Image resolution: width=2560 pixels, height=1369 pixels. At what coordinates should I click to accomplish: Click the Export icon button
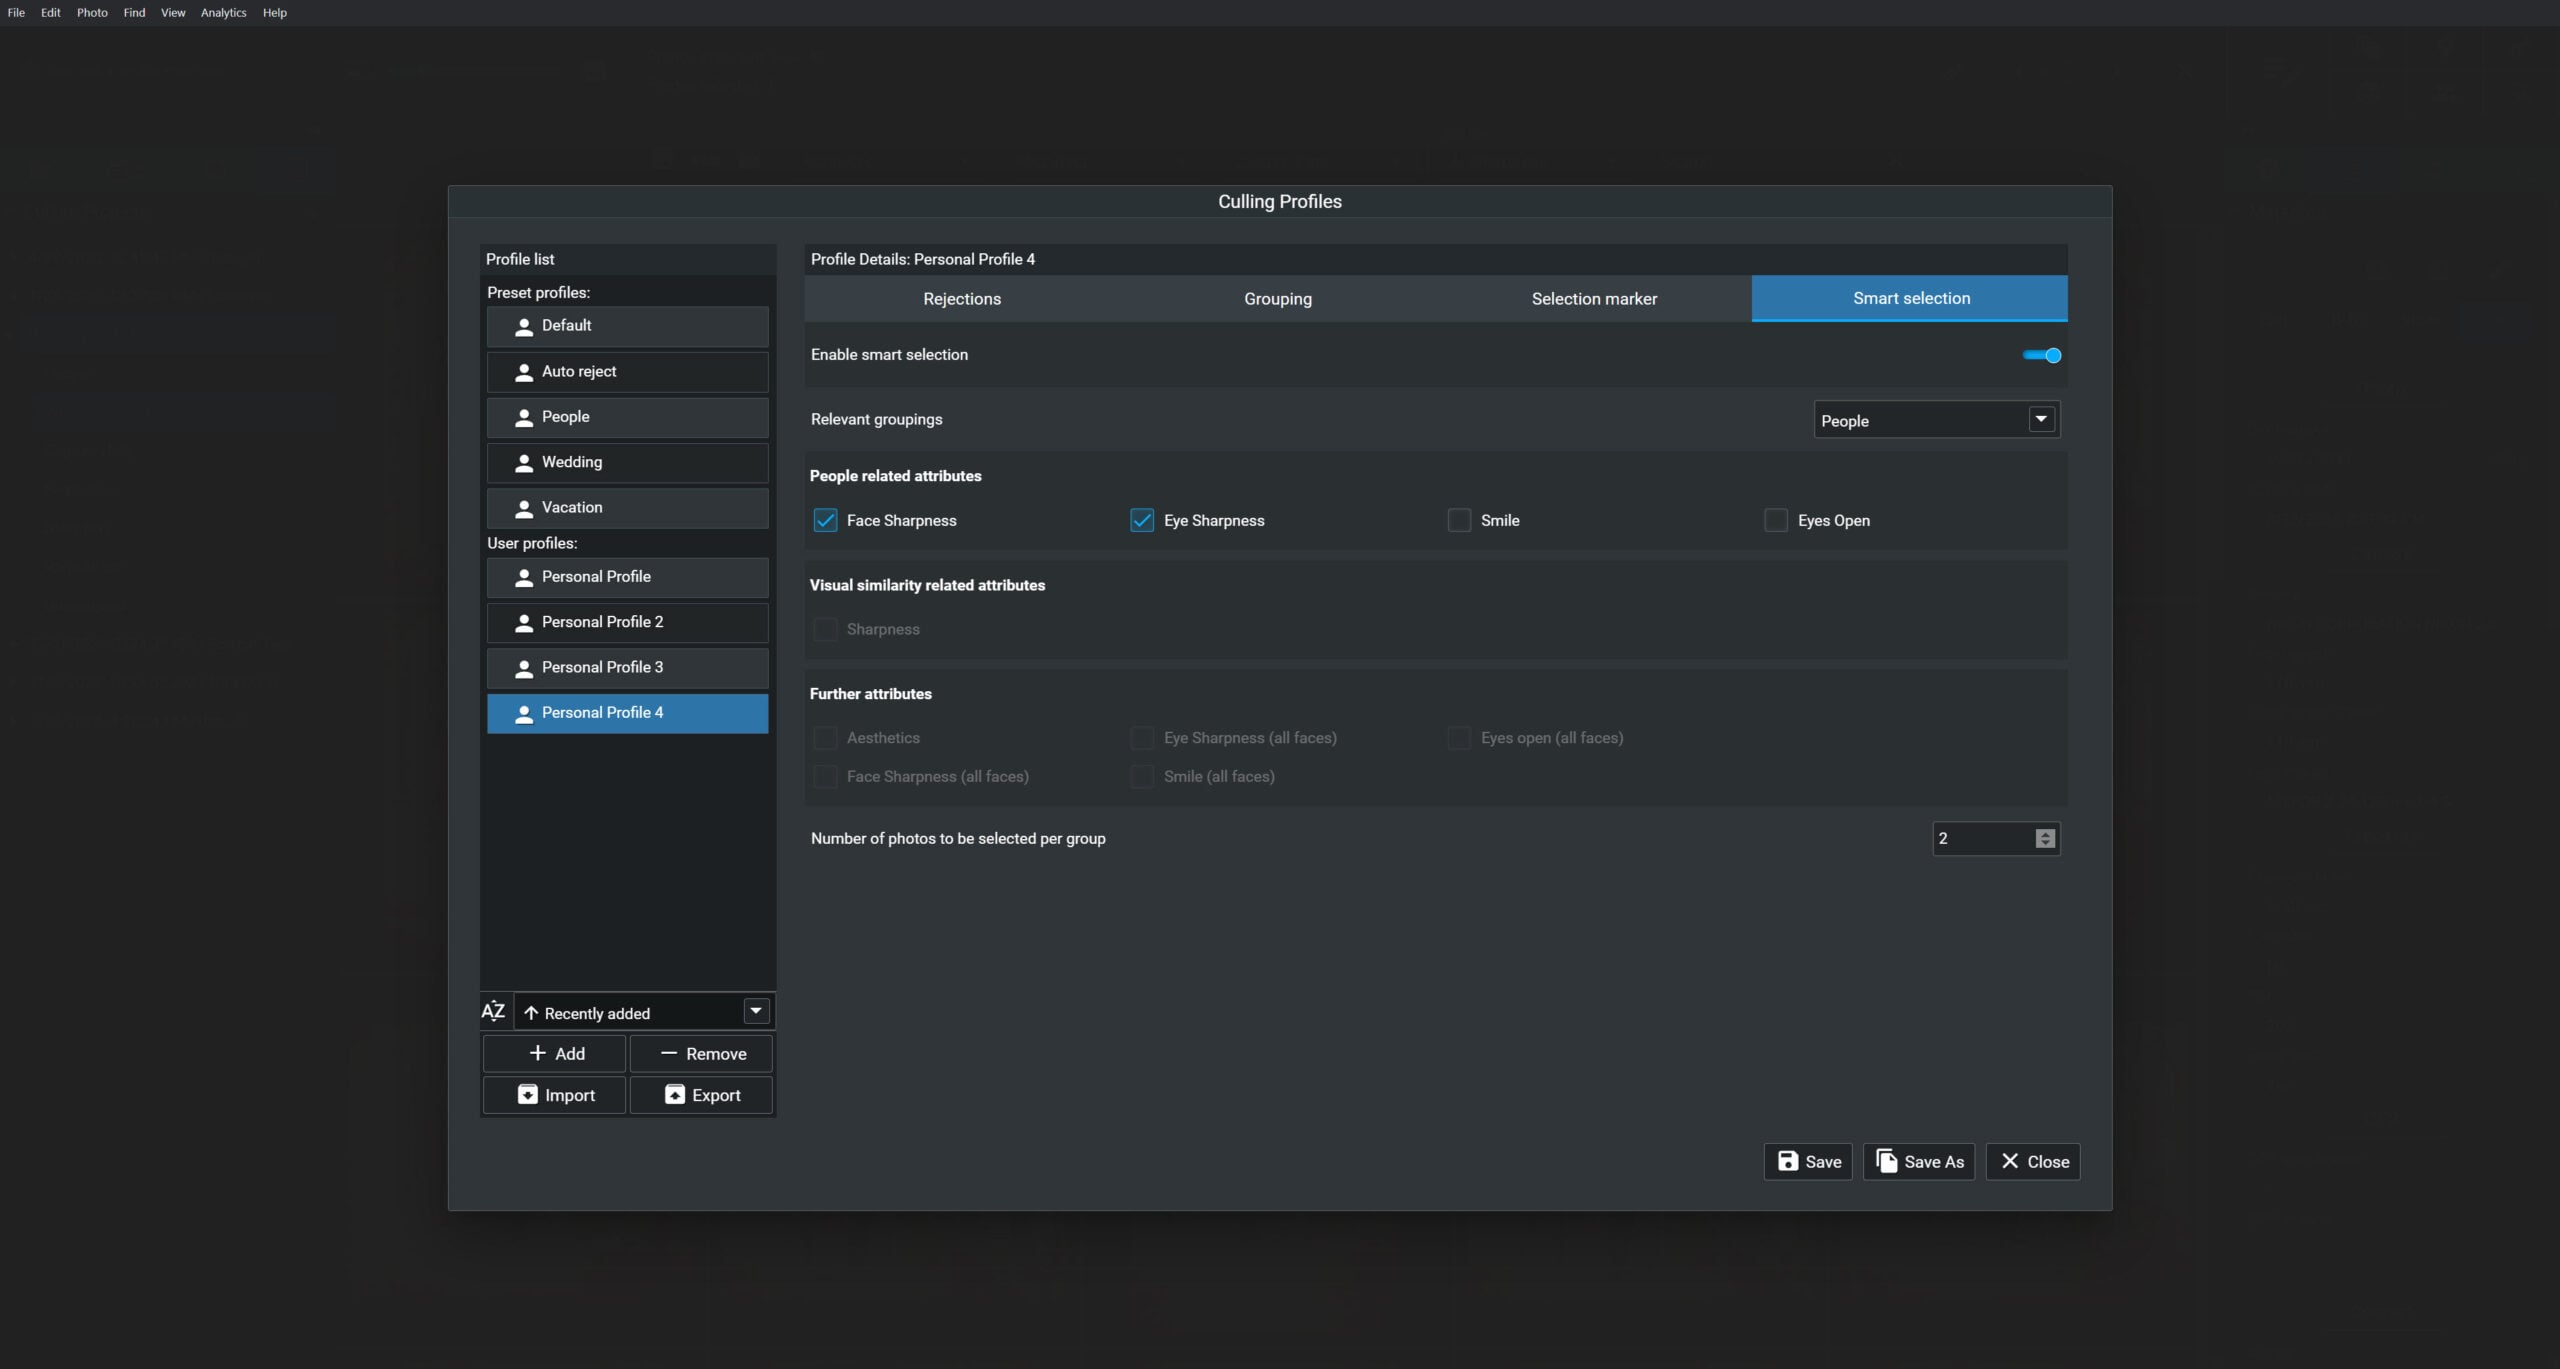(701, 1095)
